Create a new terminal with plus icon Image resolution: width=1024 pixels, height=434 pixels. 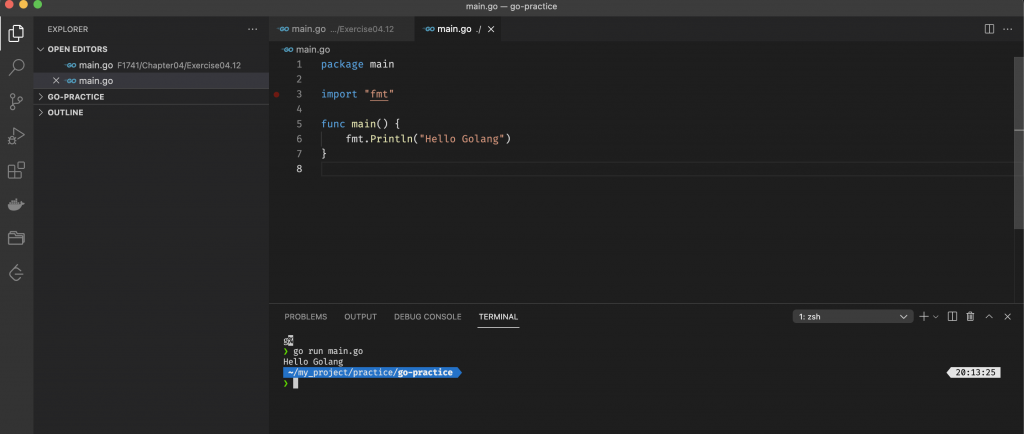(924, 317)
